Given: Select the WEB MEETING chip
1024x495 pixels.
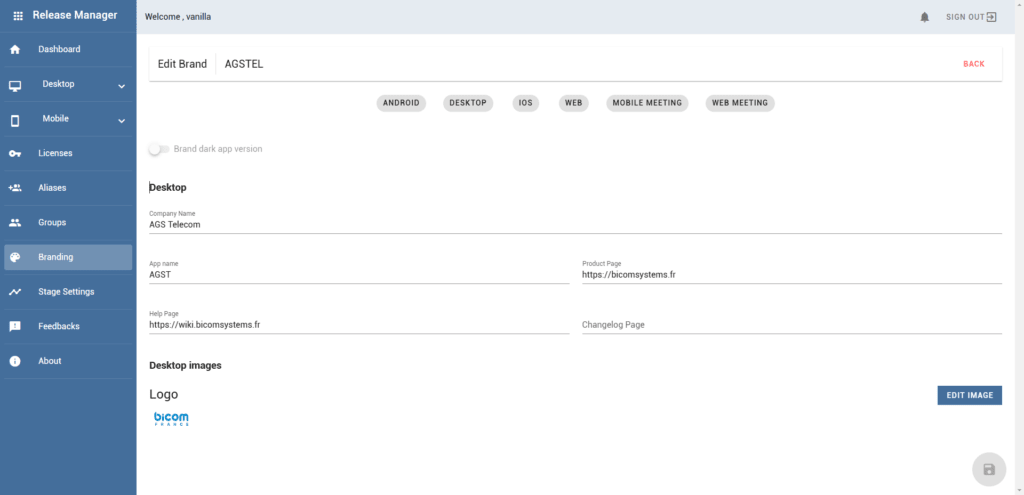Looking at the screenshot, I should pos(740,103).
